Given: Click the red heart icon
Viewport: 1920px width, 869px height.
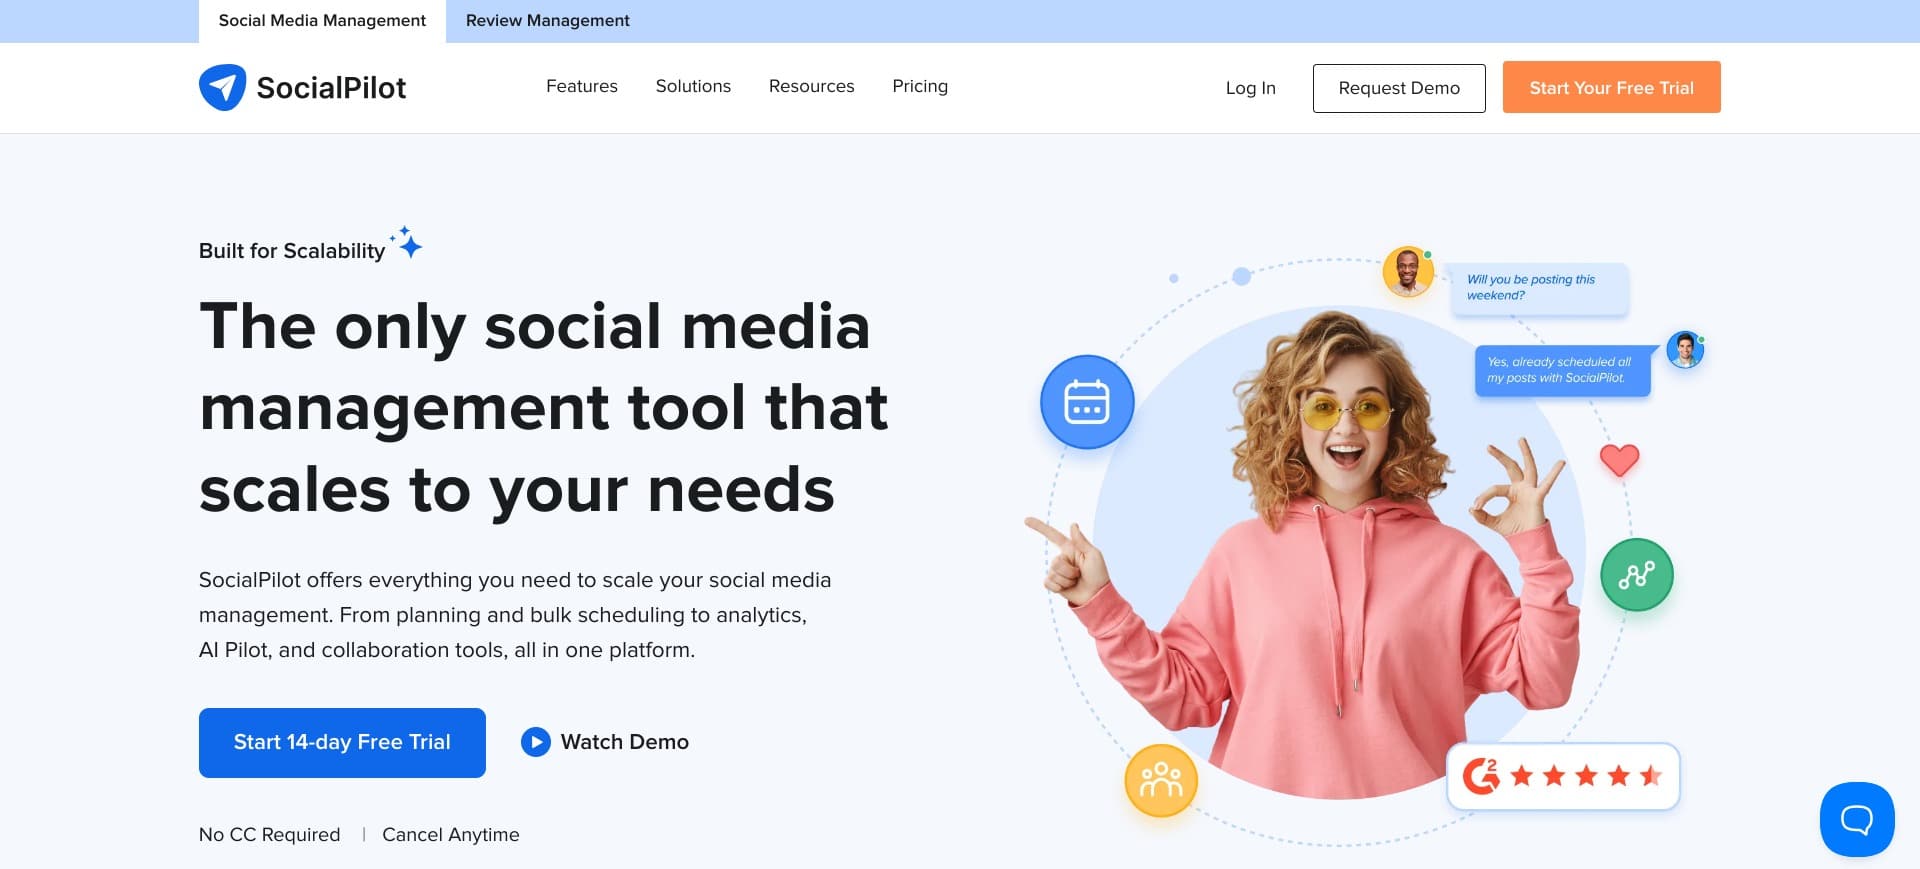Looking at the screenshot, I should [1619, 460].
